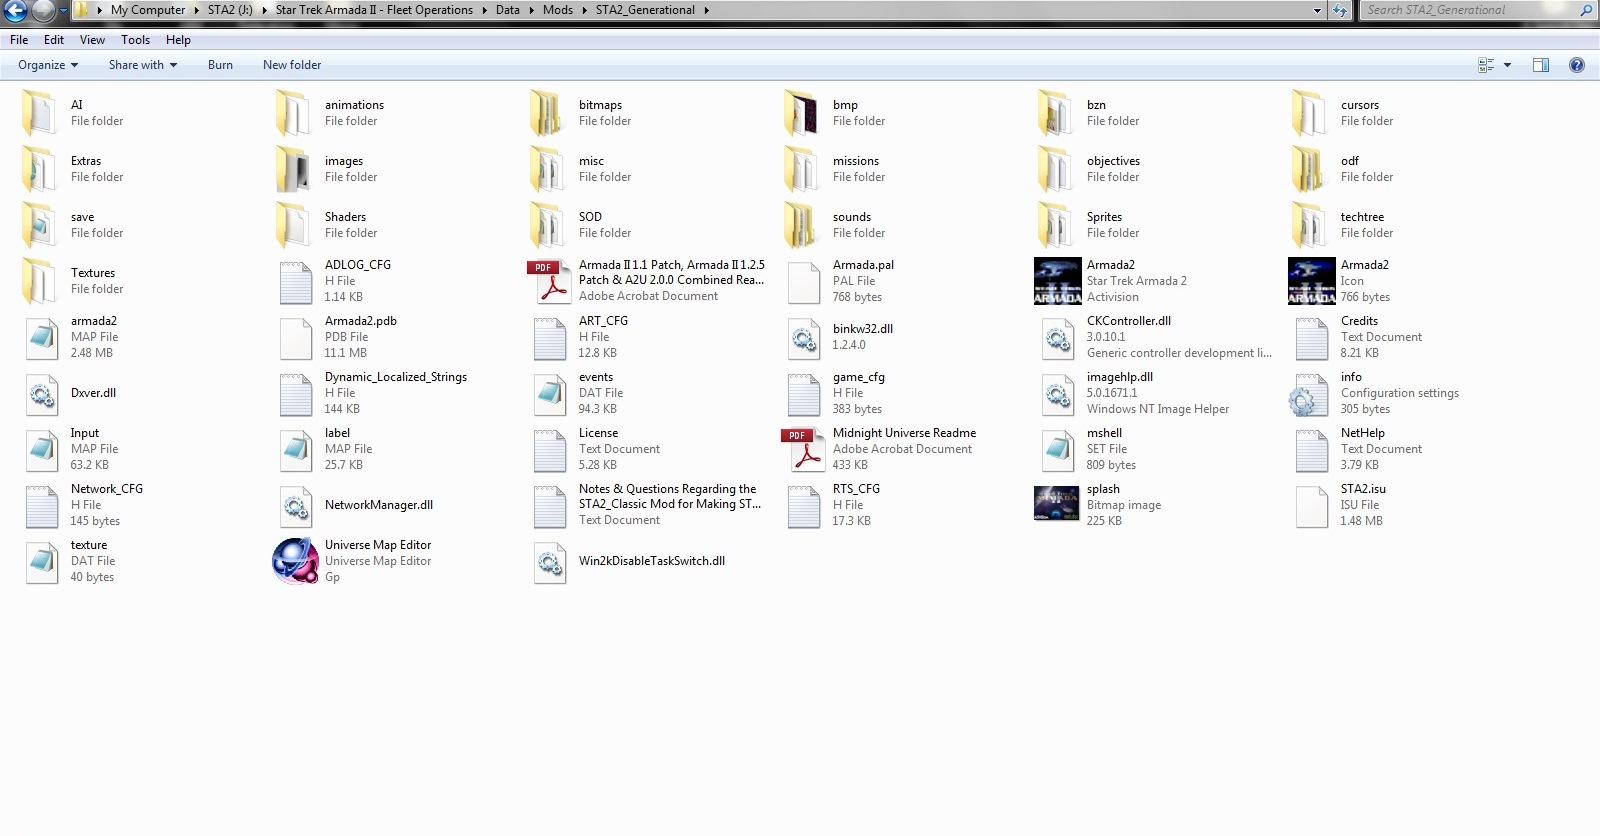Image resolution: width=1600 pixels, height=836 pixels.
Task: Select the Universe Map Editor application icon
Action: [295, 561]
